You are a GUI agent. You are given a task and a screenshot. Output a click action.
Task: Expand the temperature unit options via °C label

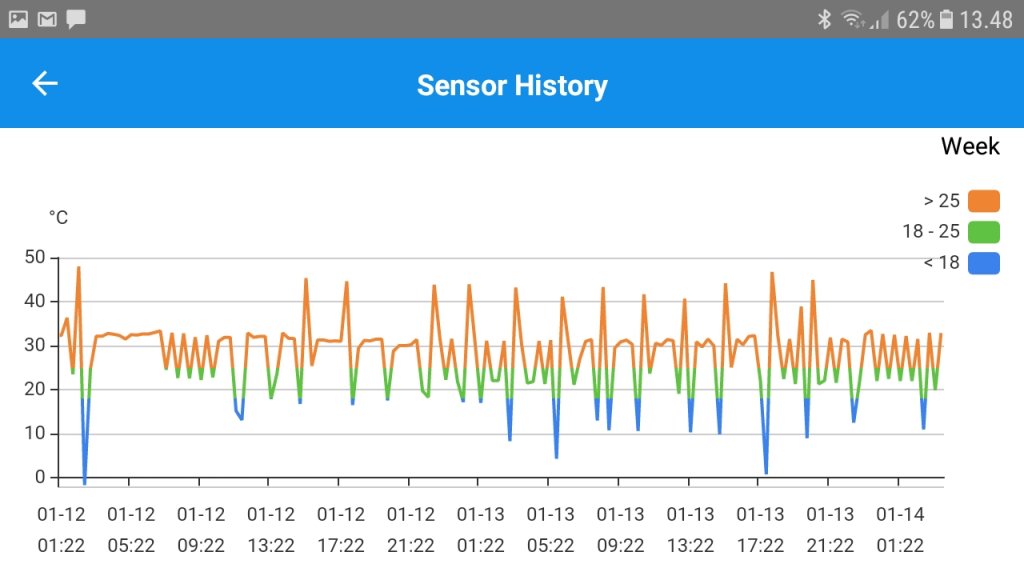59,216
